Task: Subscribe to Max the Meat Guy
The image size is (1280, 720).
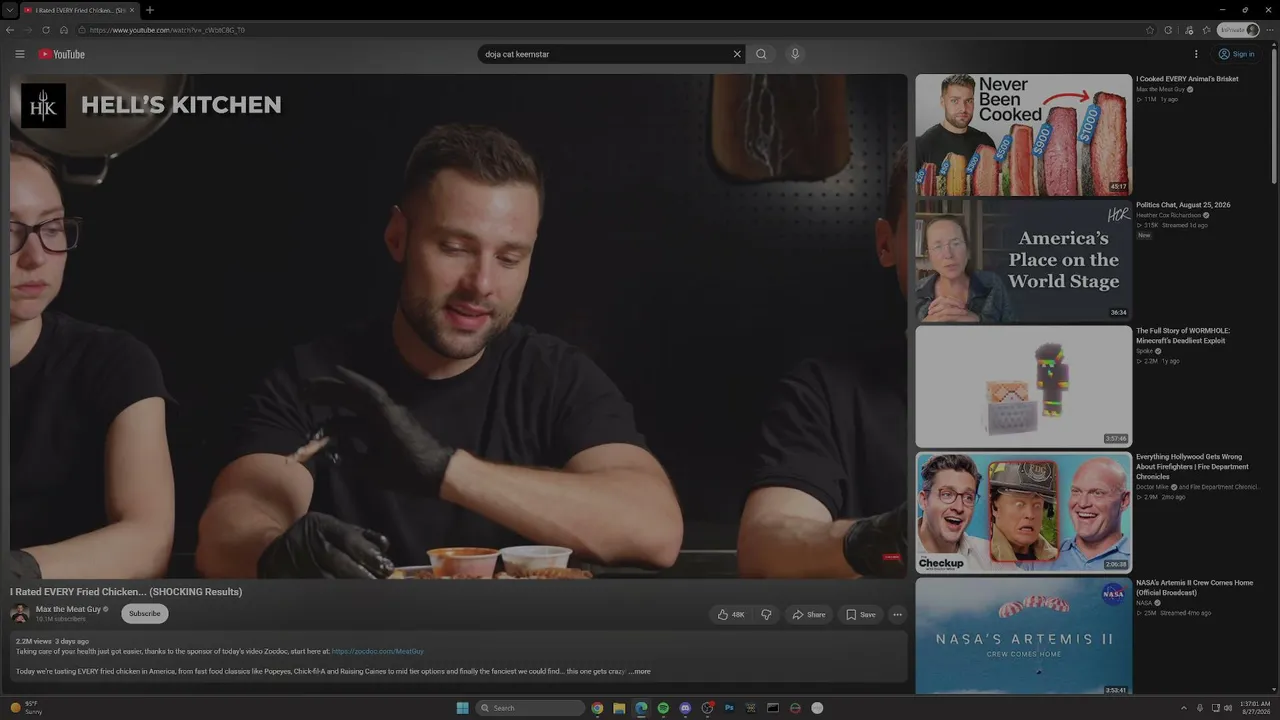Action: pos(145,613)
